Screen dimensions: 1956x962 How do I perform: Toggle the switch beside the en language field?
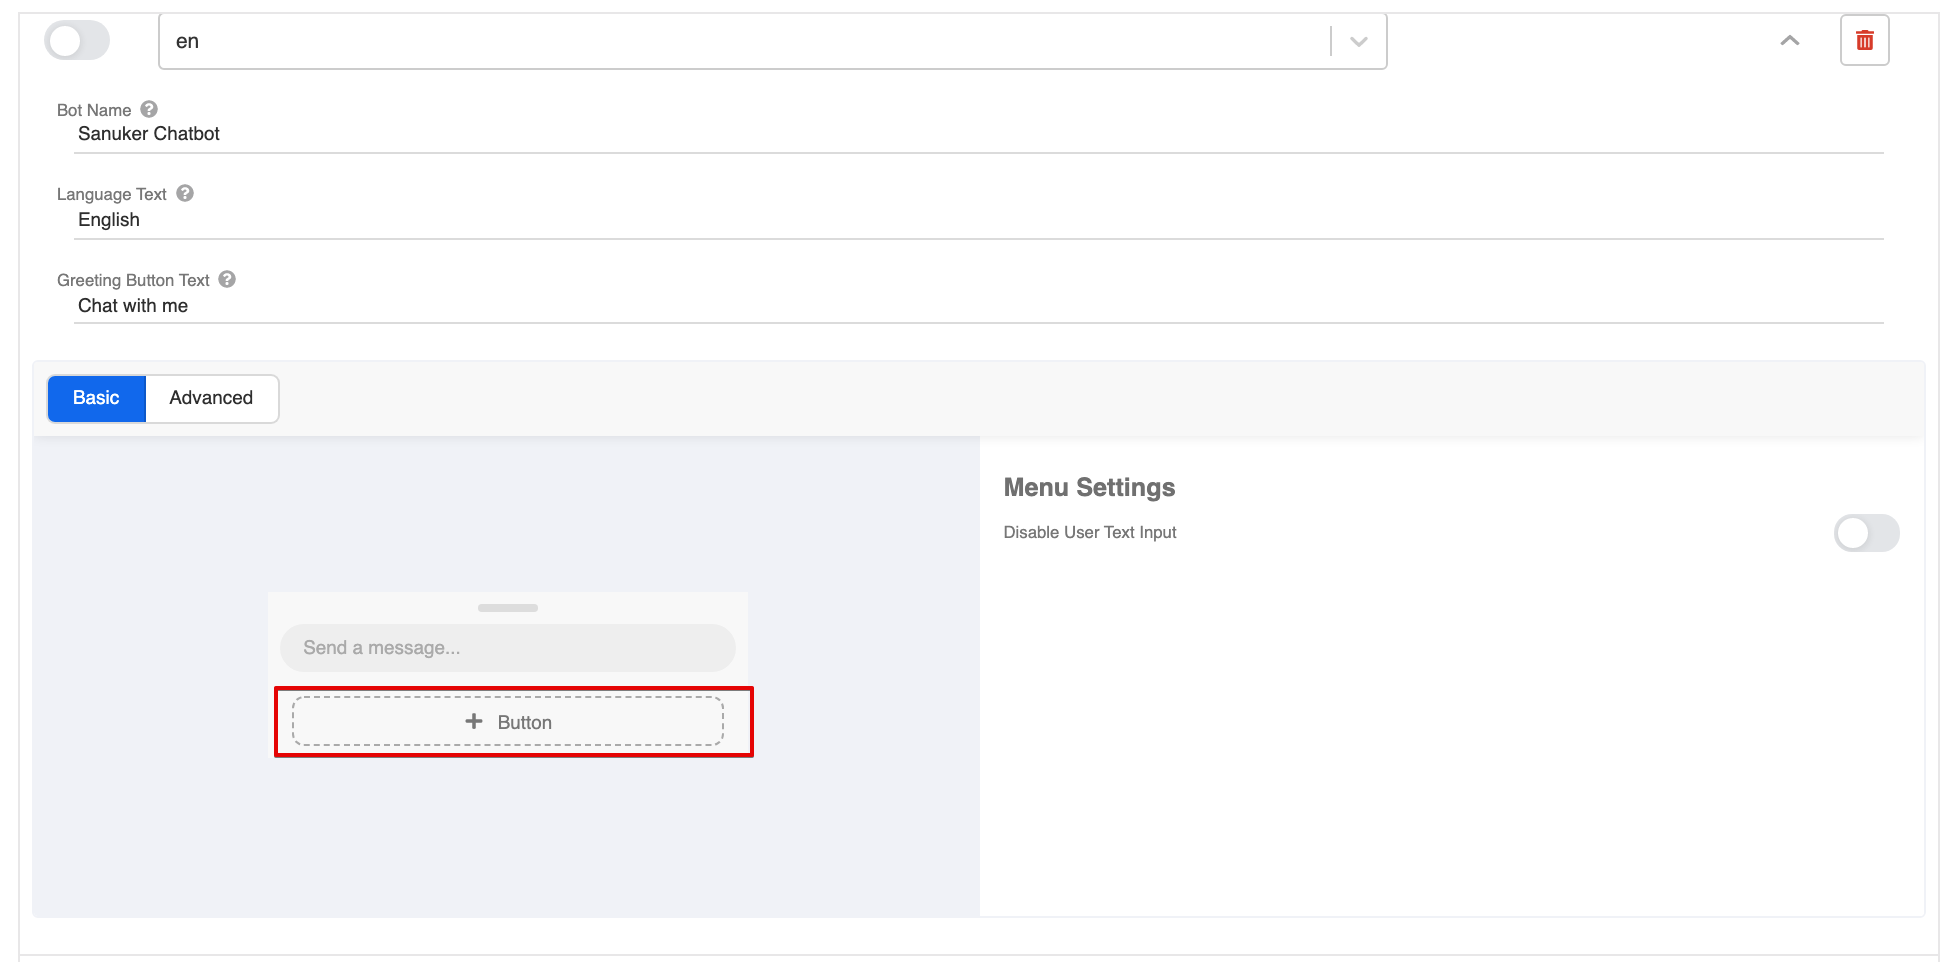point(77,40)
